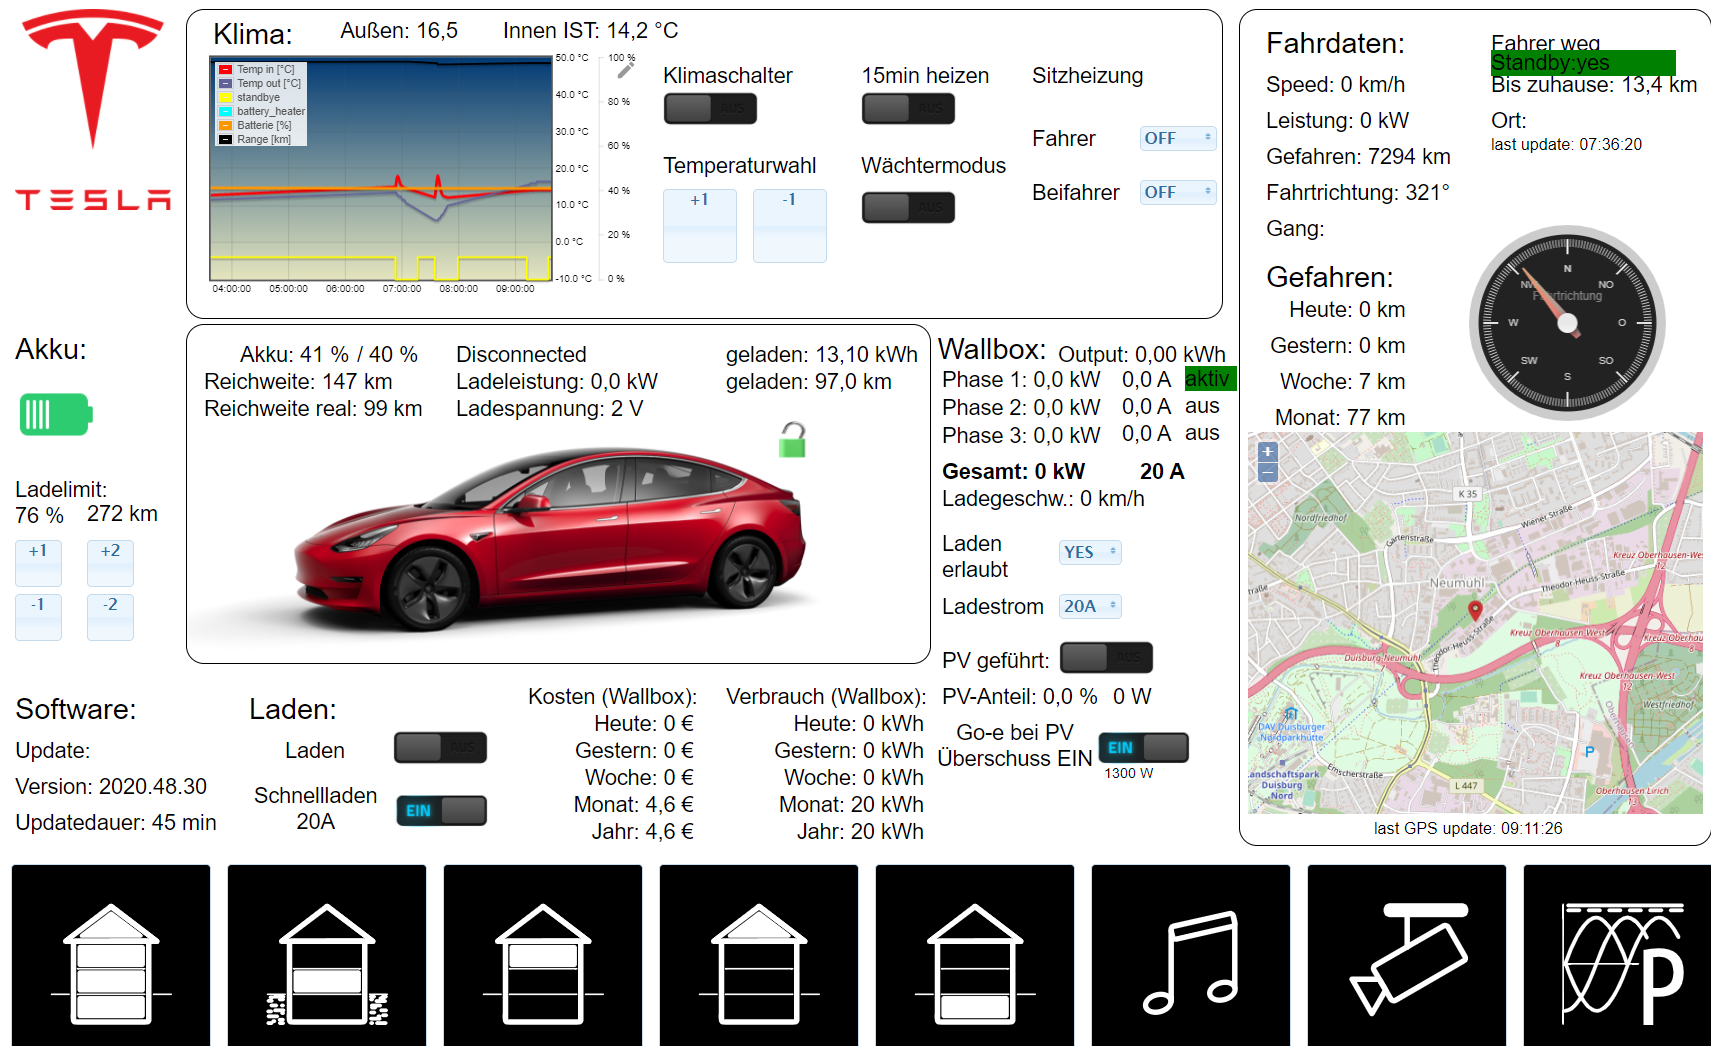
Task: Click the Batterie [%] legend entry
Action: [x=255, y=125]
